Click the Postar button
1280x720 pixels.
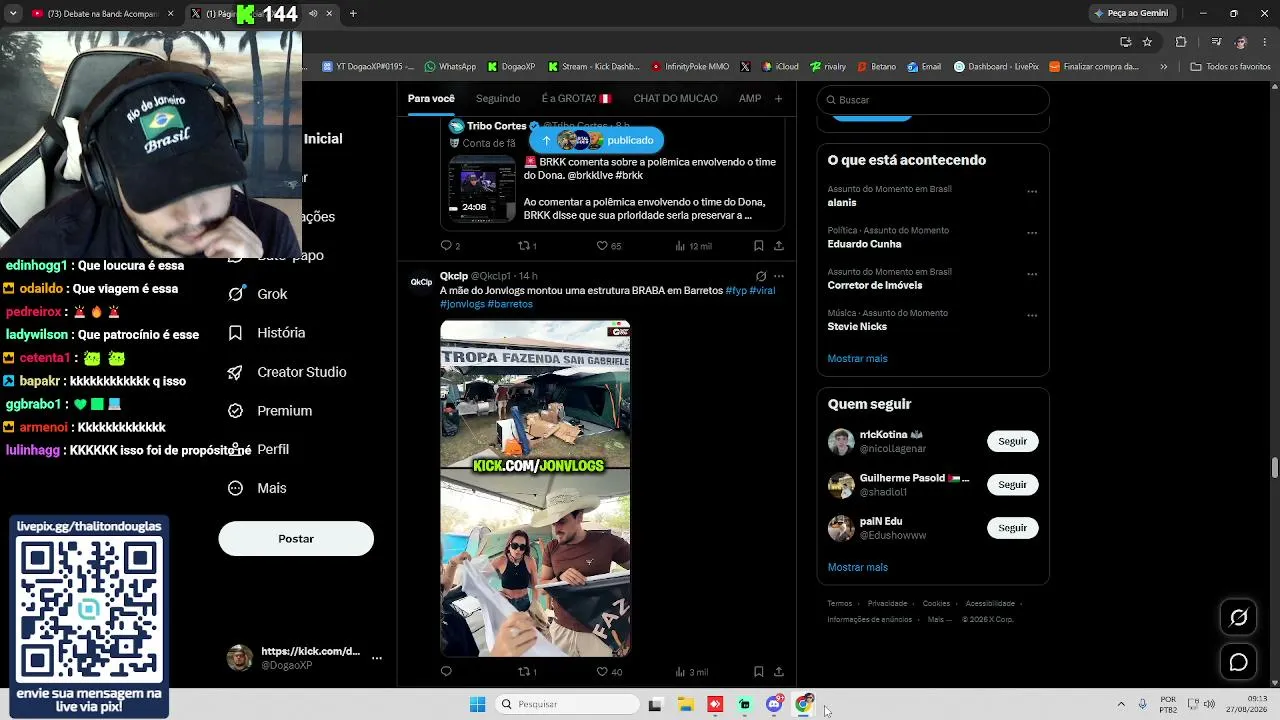[x=296, y=539]
